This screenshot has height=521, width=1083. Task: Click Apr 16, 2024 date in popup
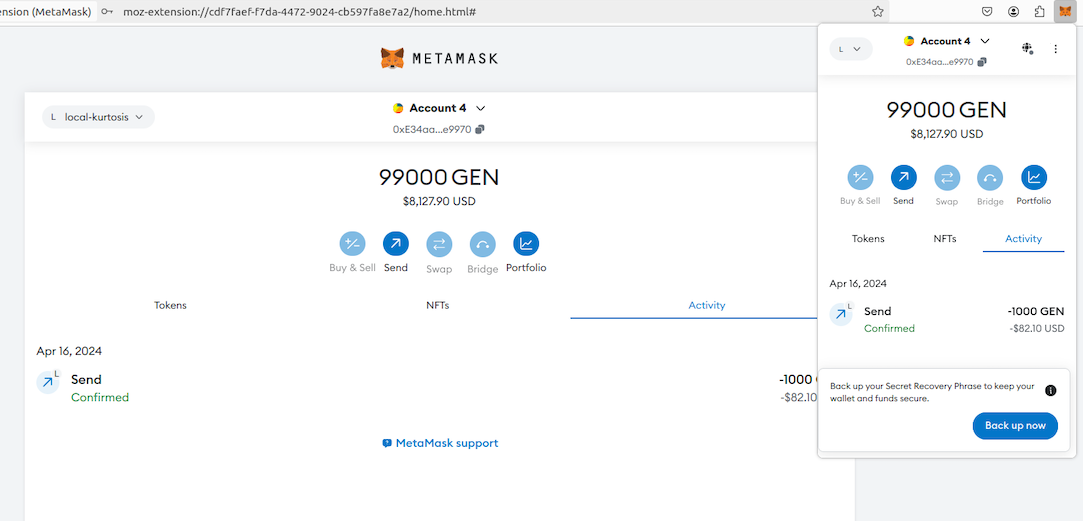click(x=858, y=283)
